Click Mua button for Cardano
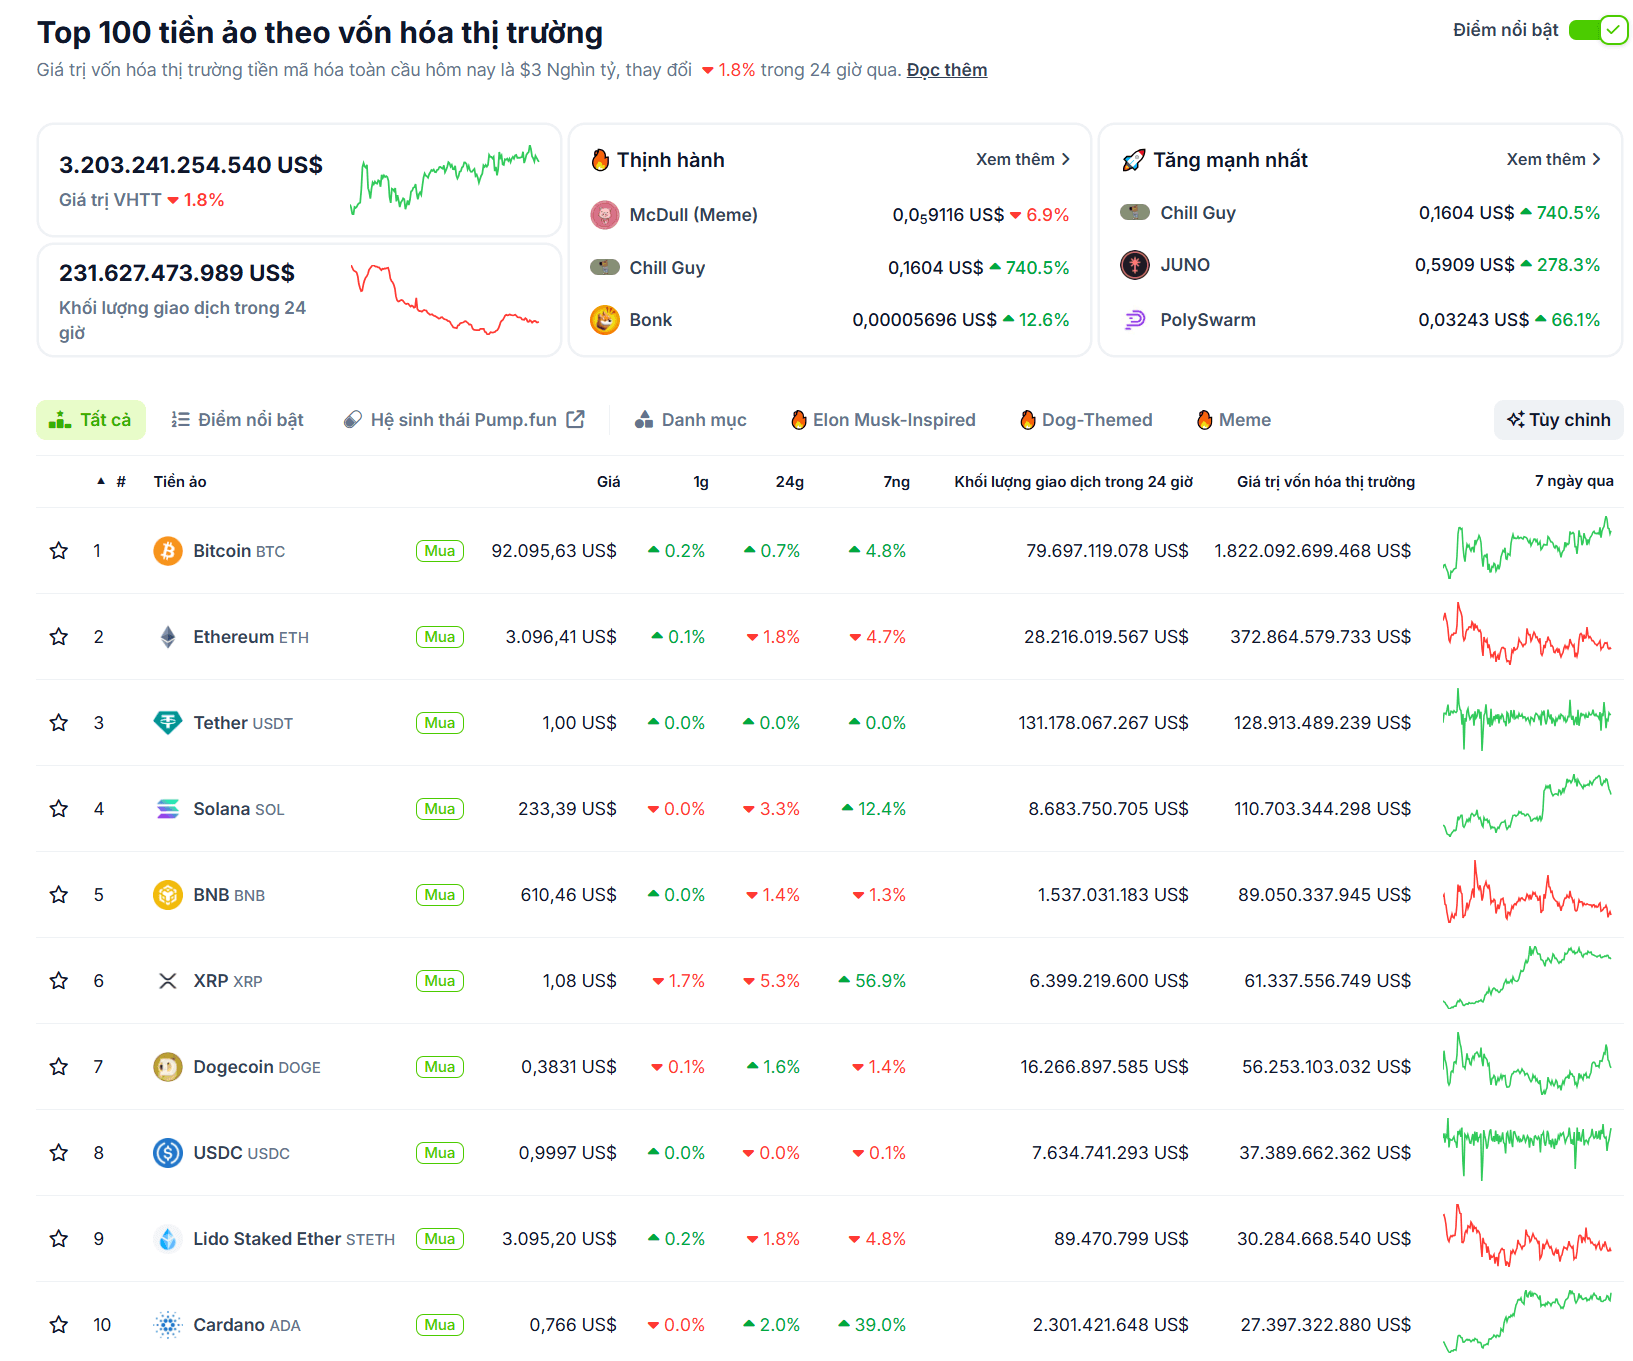 tap(440, 1325)
